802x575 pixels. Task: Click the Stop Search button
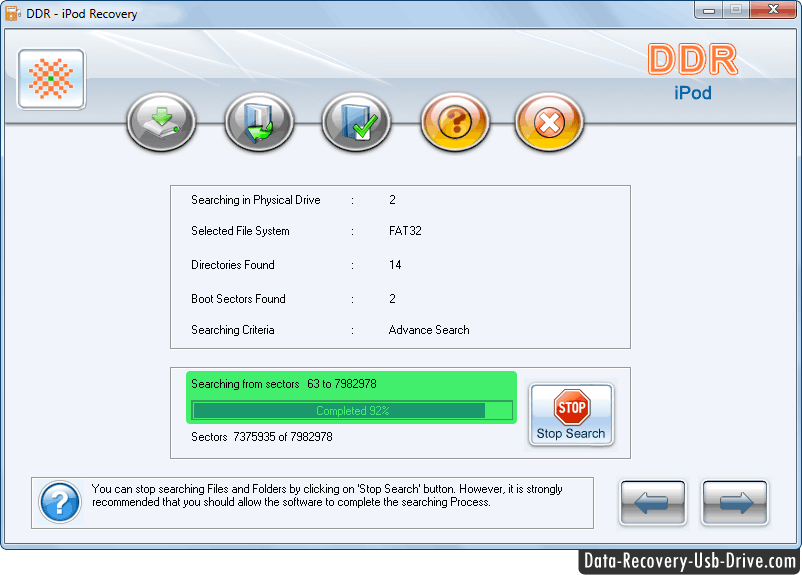[x=571, y=415]
